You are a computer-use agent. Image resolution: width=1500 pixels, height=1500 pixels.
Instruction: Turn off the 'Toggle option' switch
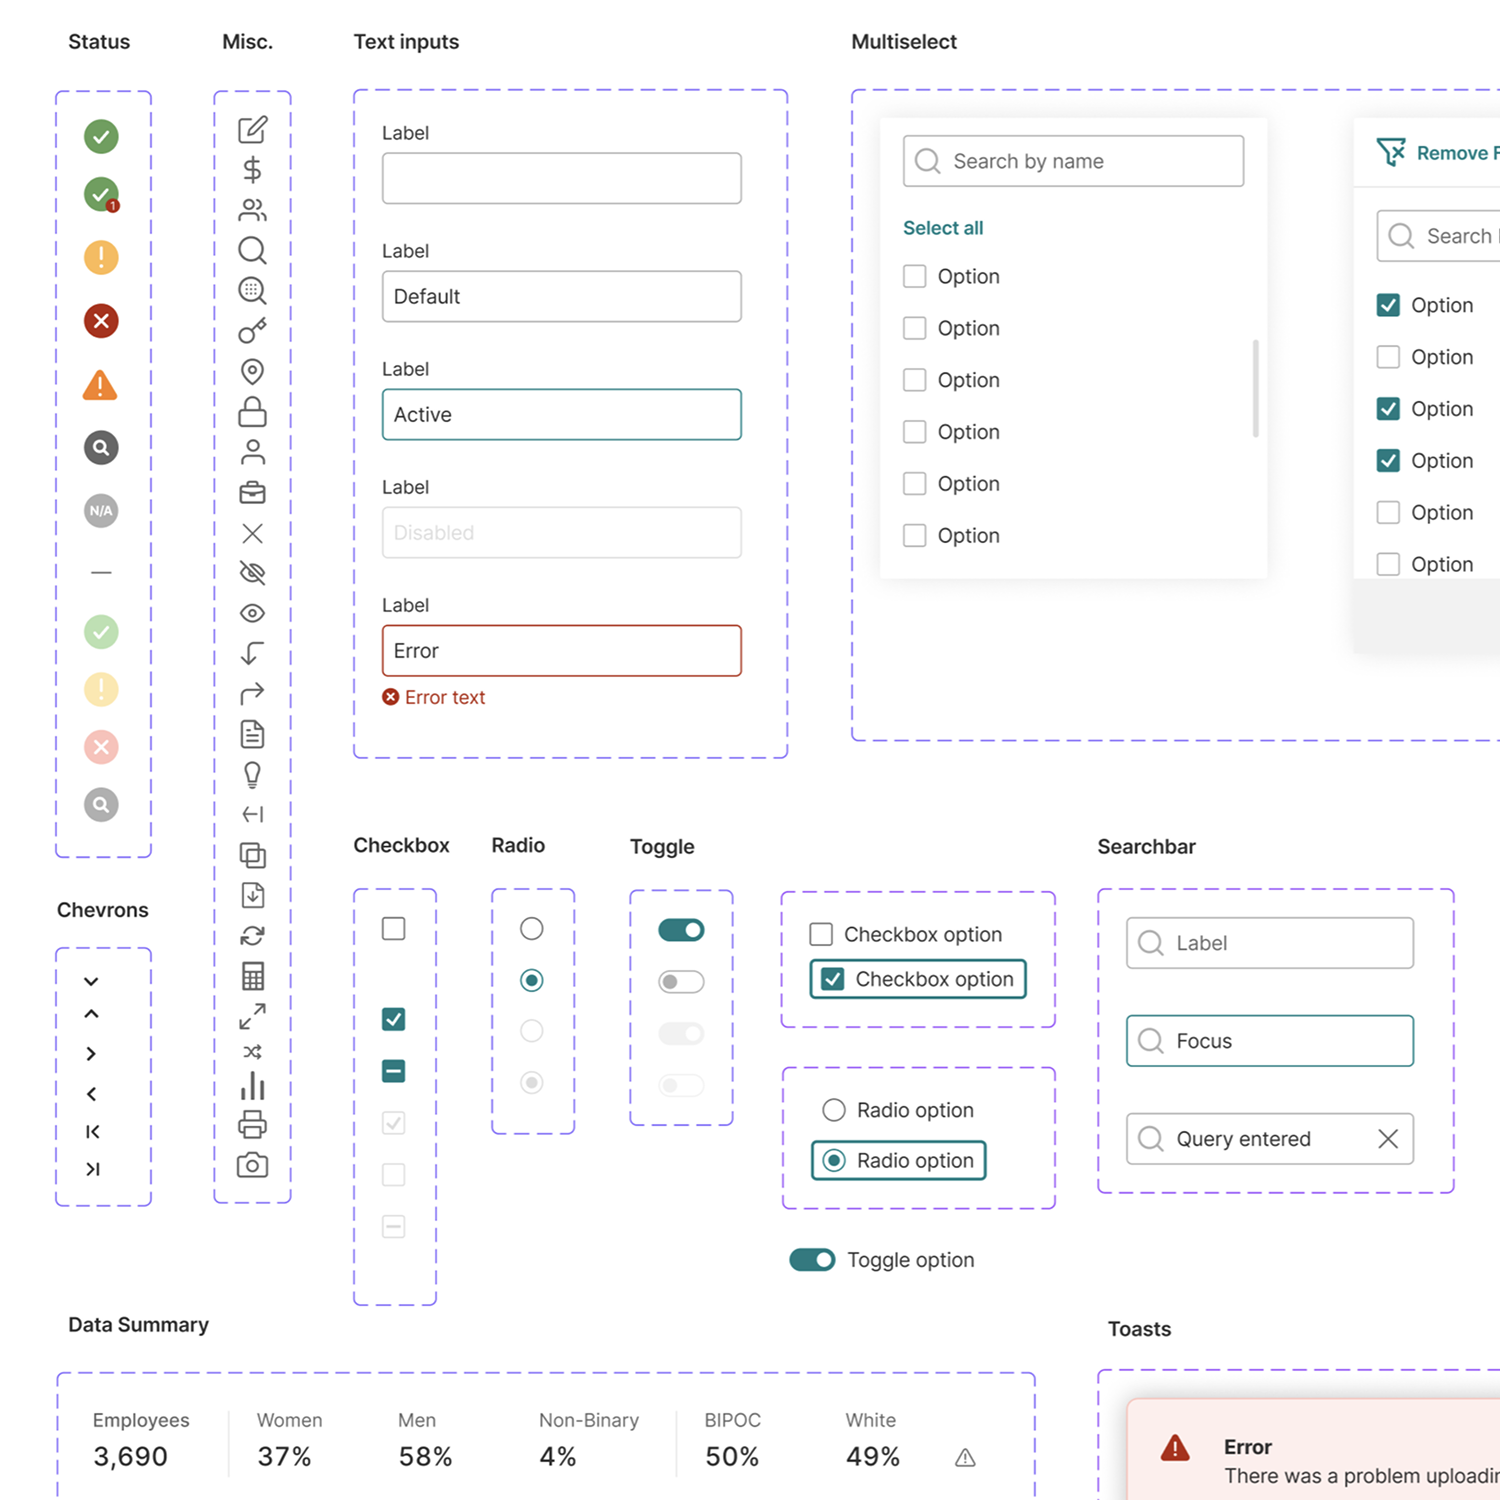coord(812,1260)
